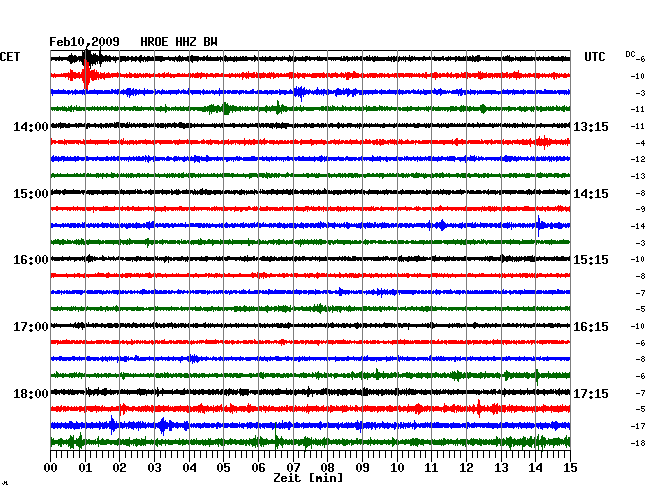
Task: Click the 16:15 UTC time label
Action: [591, 327]
